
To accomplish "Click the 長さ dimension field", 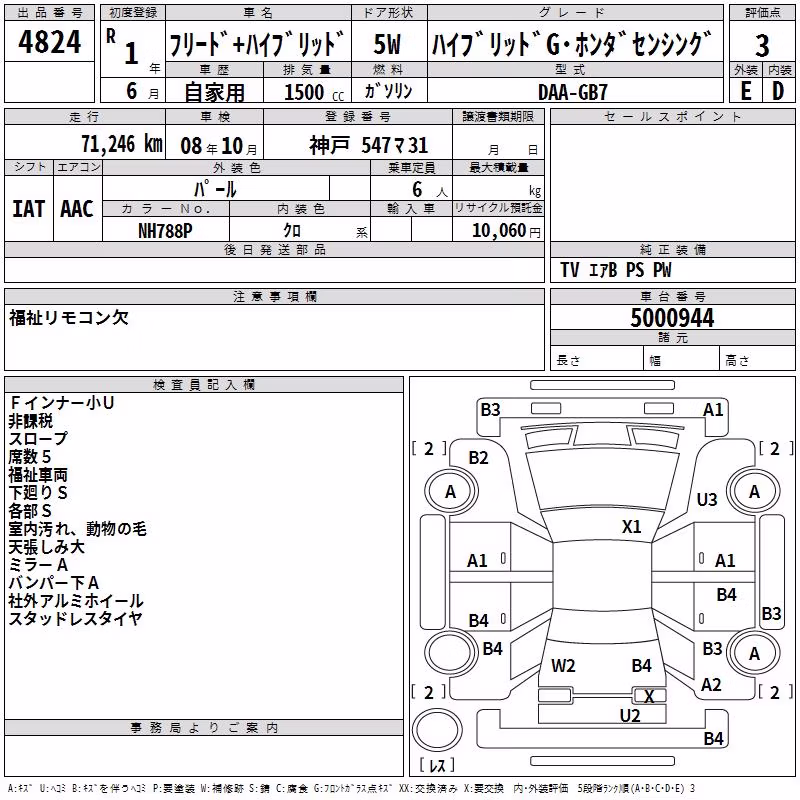I will click(597, 360).
